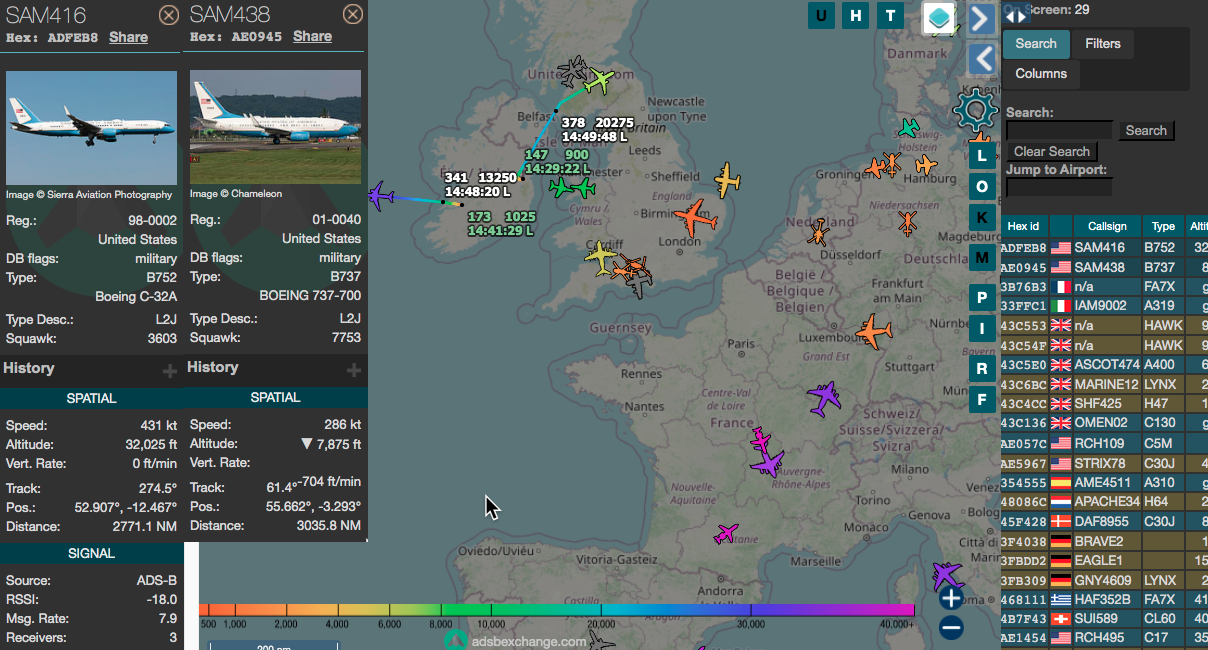Toggle the P map button
Image resolution: width=1208 pixels, height=650 pixels.
click(x=982, y=298)
